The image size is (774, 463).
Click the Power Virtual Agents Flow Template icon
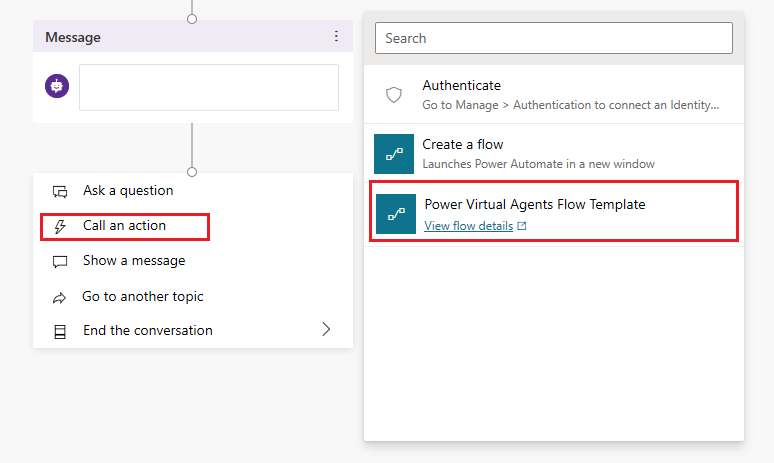[x=395, y=213]
